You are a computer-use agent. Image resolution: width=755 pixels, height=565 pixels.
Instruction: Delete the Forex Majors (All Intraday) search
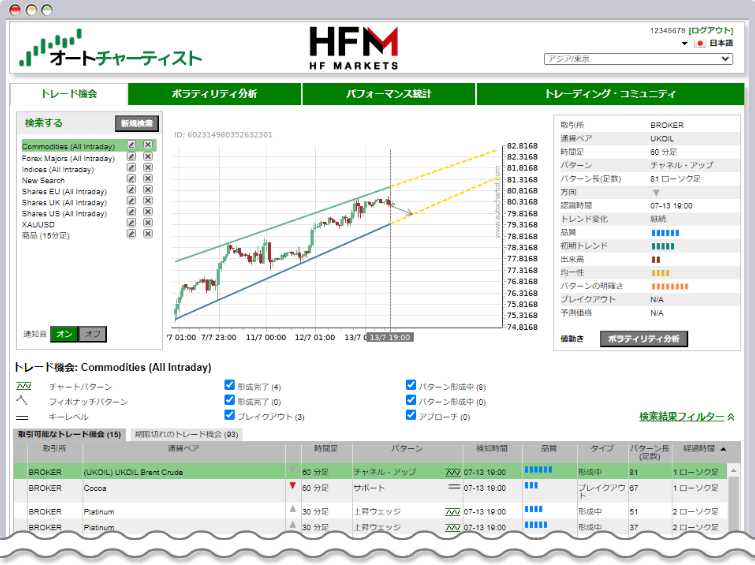(147, 158)
